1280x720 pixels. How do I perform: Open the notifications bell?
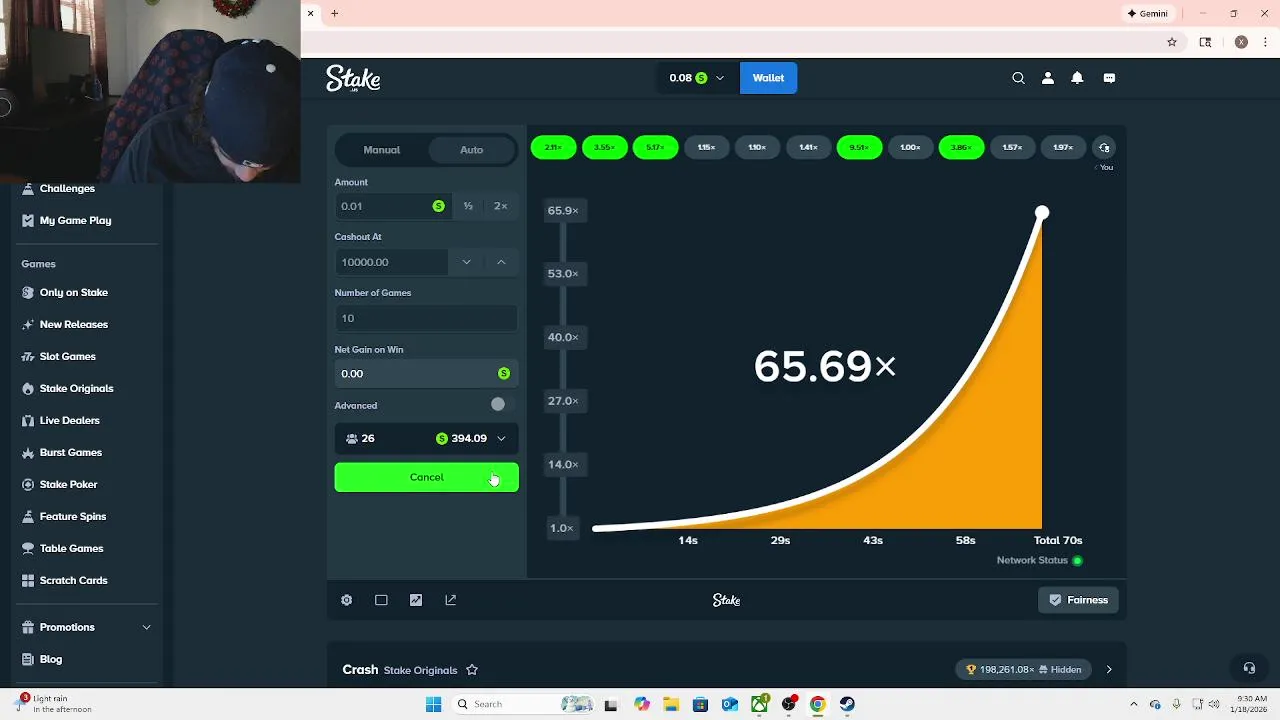(x=1077, y=78)
